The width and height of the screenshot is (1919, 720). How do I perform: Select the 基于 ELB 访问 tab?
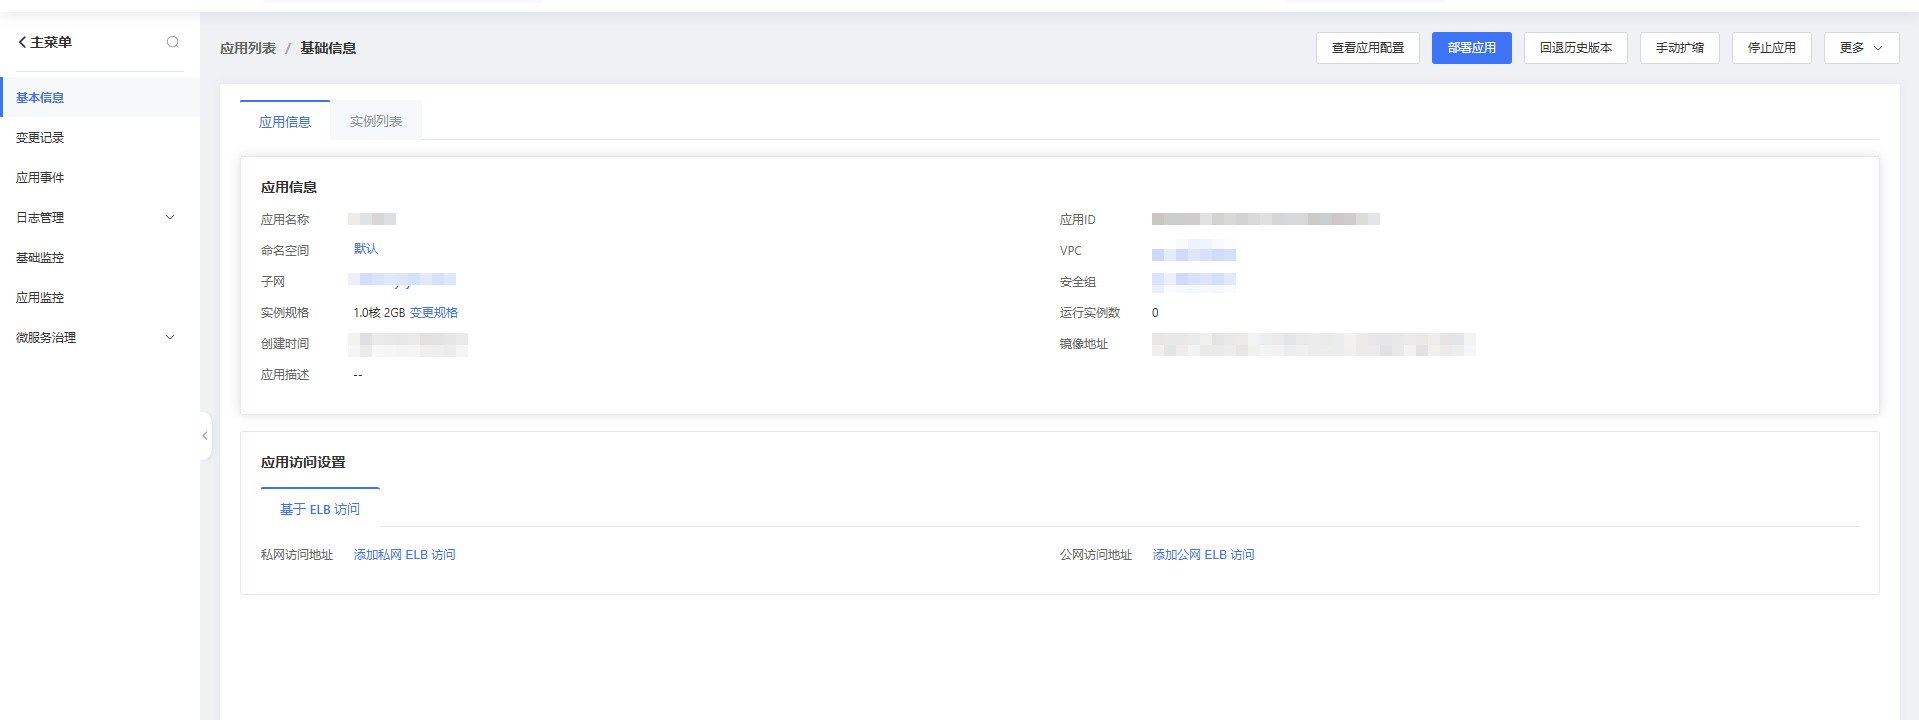[x=319, y=510]
